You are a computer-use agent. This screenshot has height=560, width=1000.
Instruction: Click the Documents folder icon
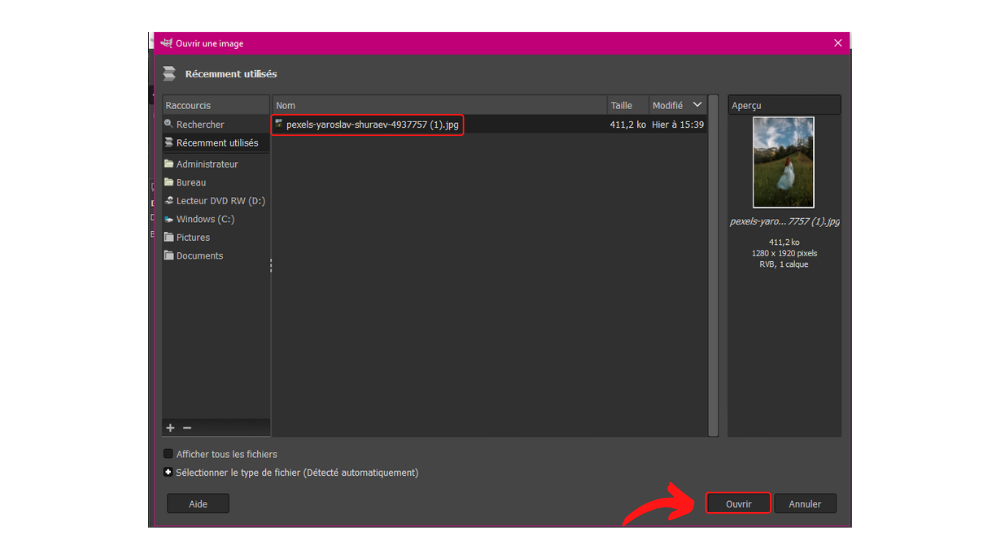tap(168, 255)
